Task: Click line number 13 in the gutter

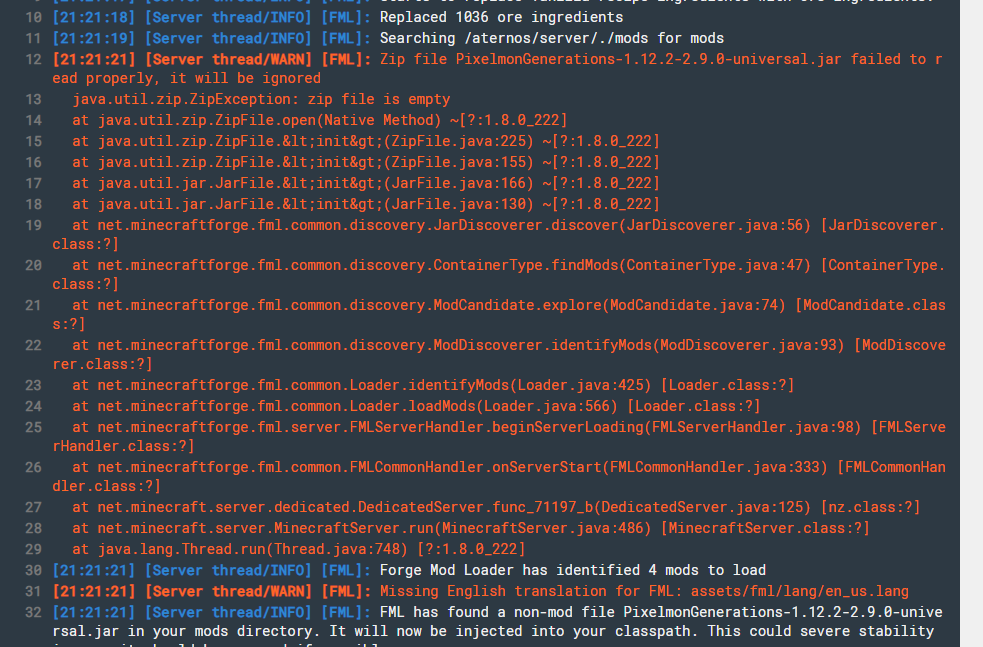Action: (x=33, y=100)
